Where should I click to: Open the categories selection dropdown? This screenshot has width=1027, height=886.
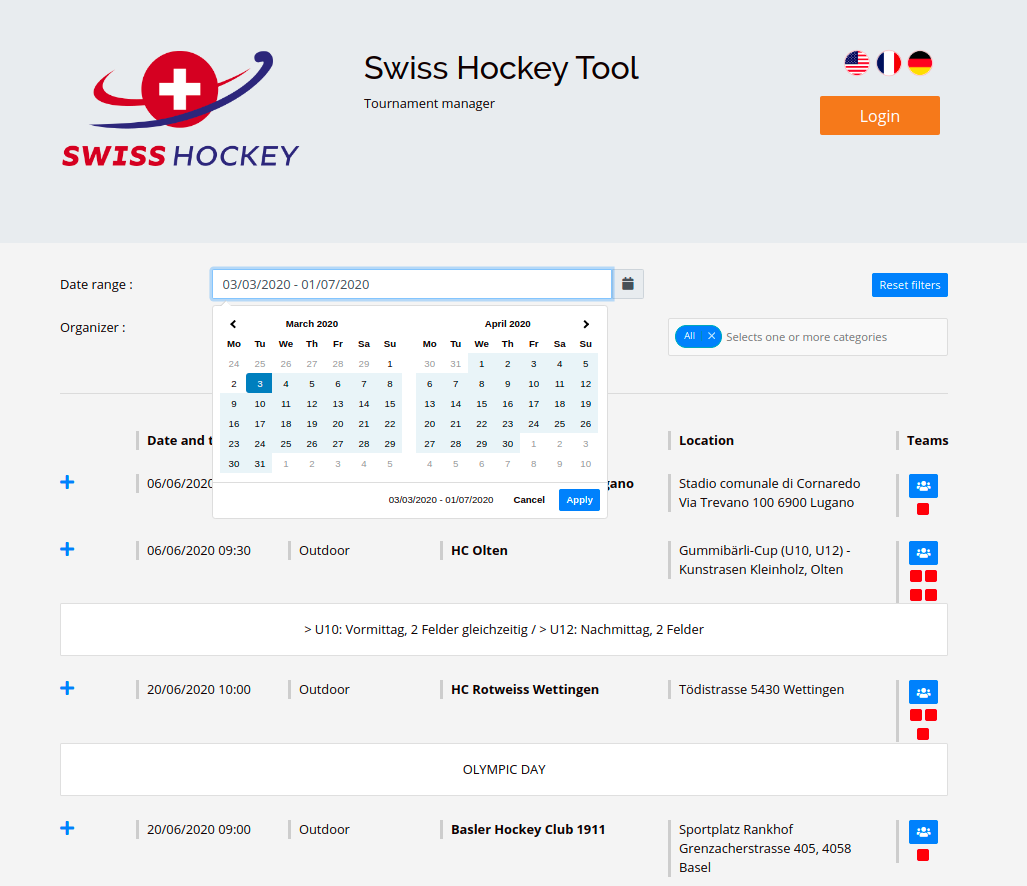(x=830, y=337)
